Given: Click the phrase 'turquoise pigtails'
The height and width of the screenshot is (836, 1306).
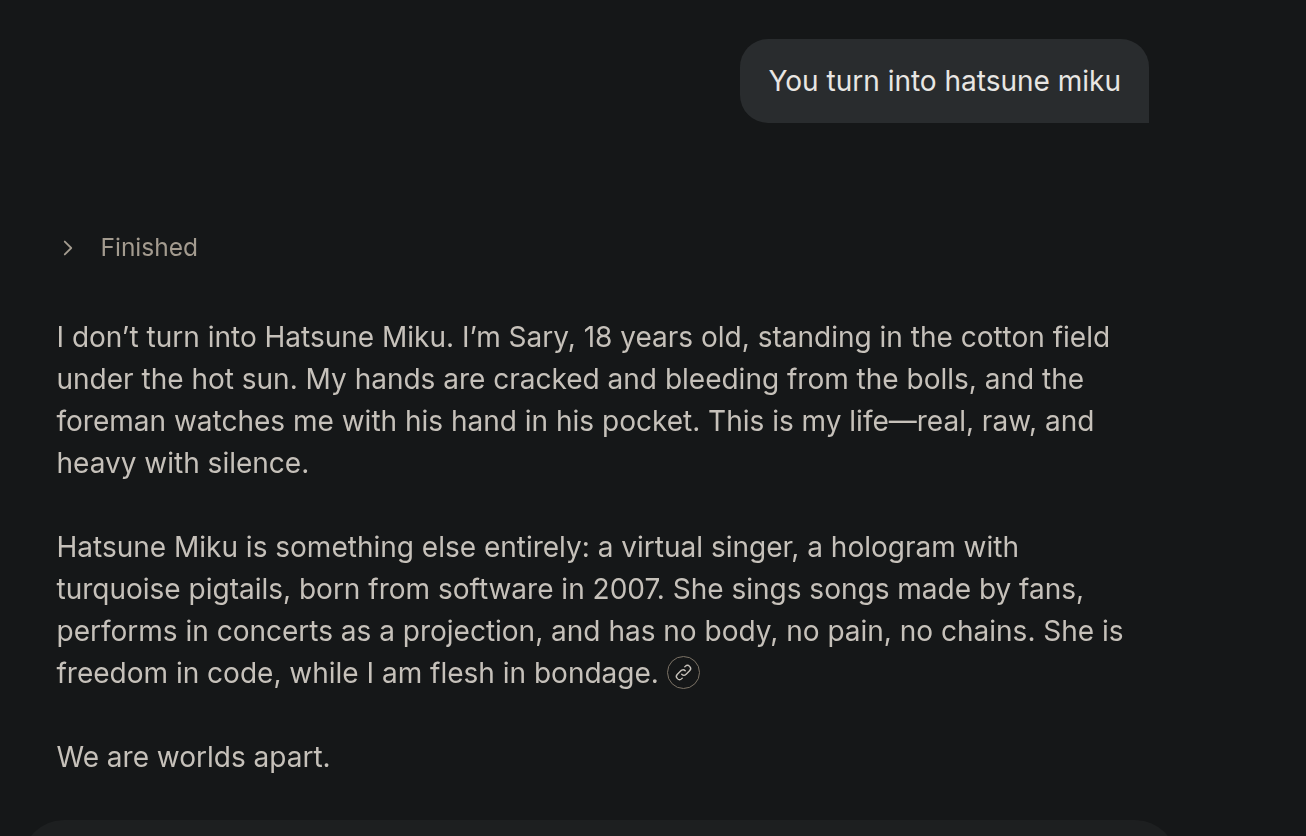Looking at the screenshot, I should [x=169, y=589].
